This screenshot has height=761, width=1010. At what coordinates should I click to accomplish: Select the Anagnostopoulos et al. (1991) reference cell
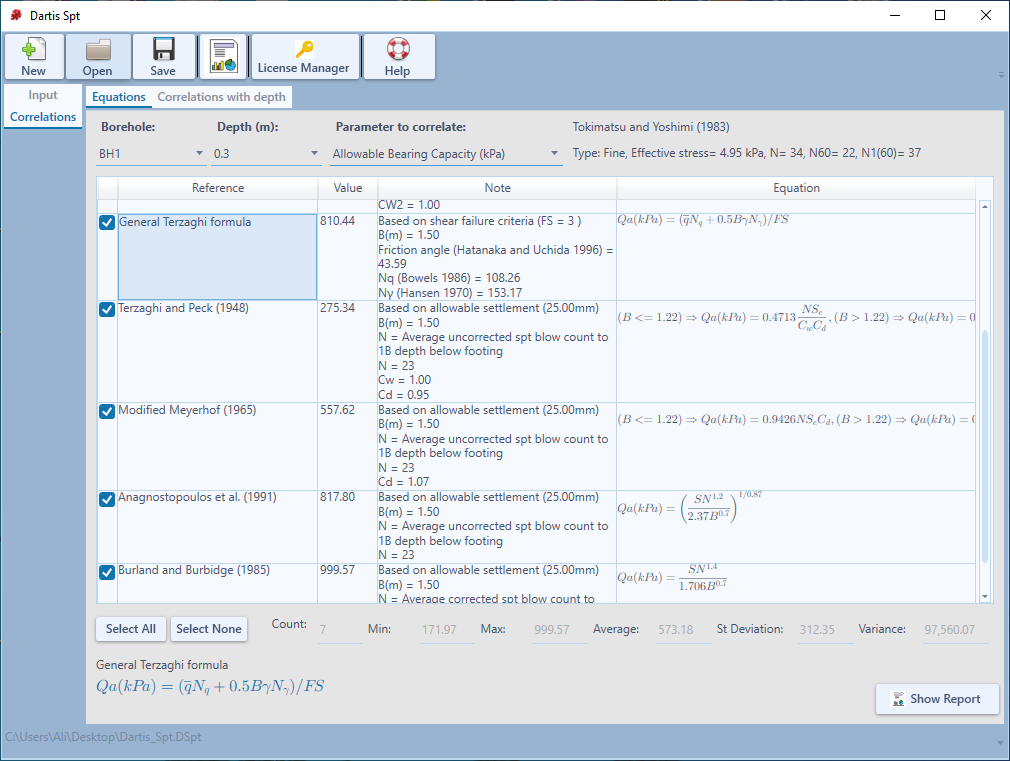tap(218, 526)
